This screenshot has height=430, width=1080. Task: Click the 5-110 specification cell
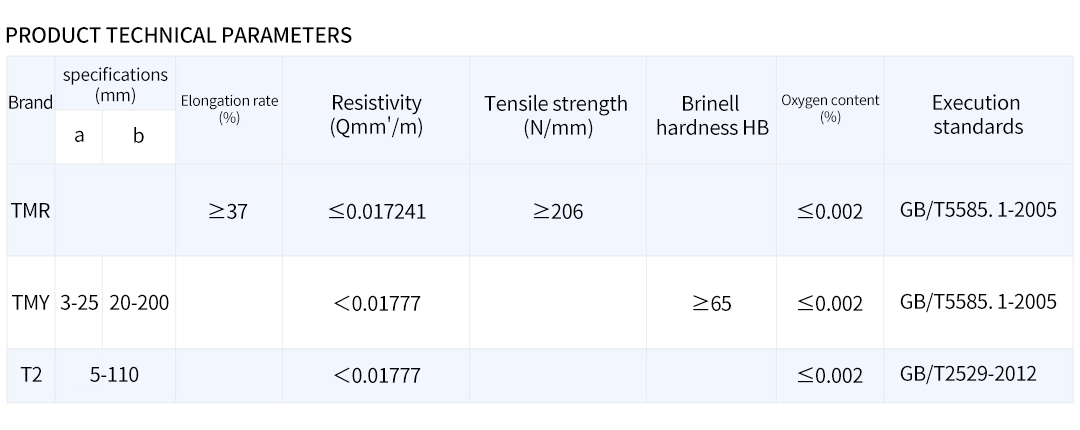pos(115,375)
